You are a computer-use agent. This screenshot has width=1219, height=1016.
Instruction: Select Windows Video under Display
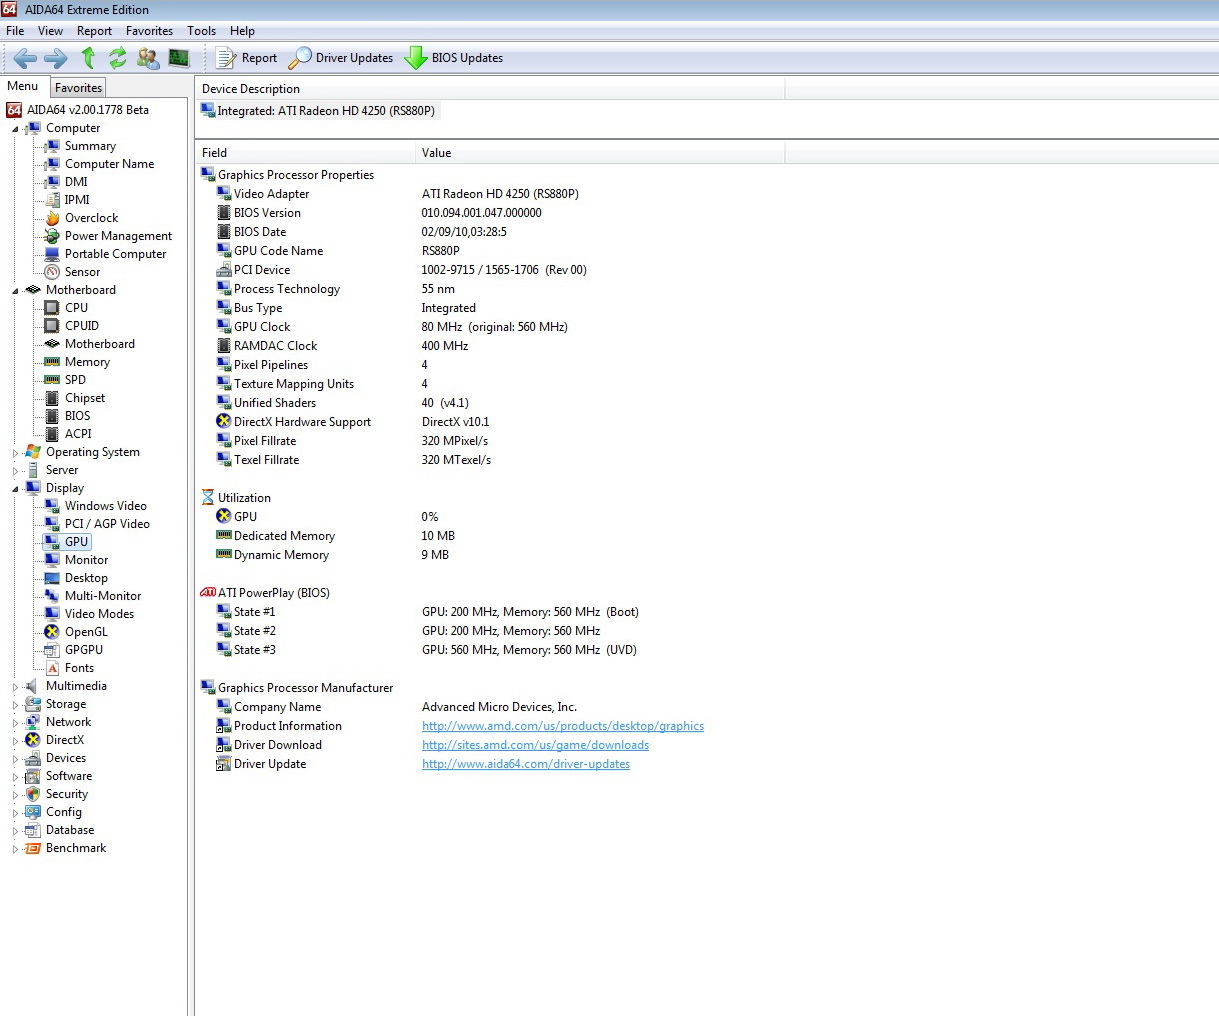(x=105, y=506)
